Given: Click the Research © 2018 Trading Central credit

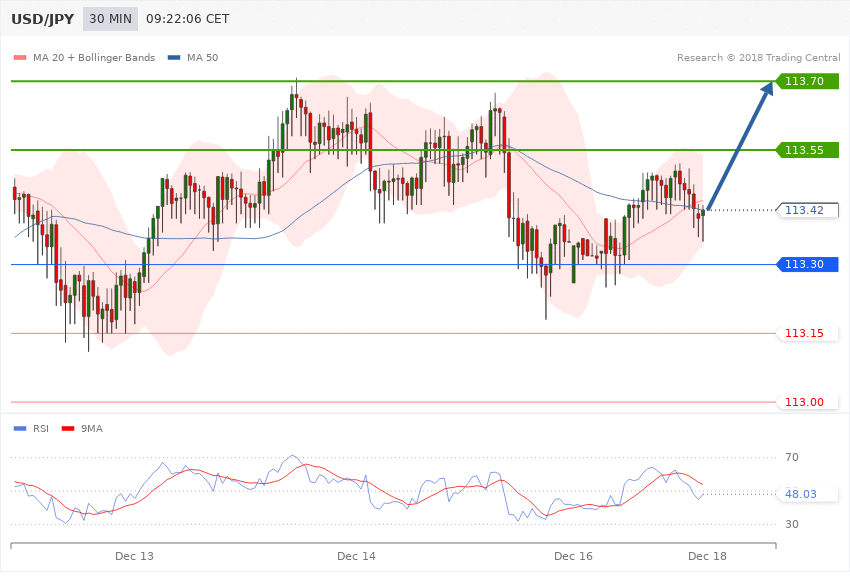Looking at the screenshot, I should [758, 57].
